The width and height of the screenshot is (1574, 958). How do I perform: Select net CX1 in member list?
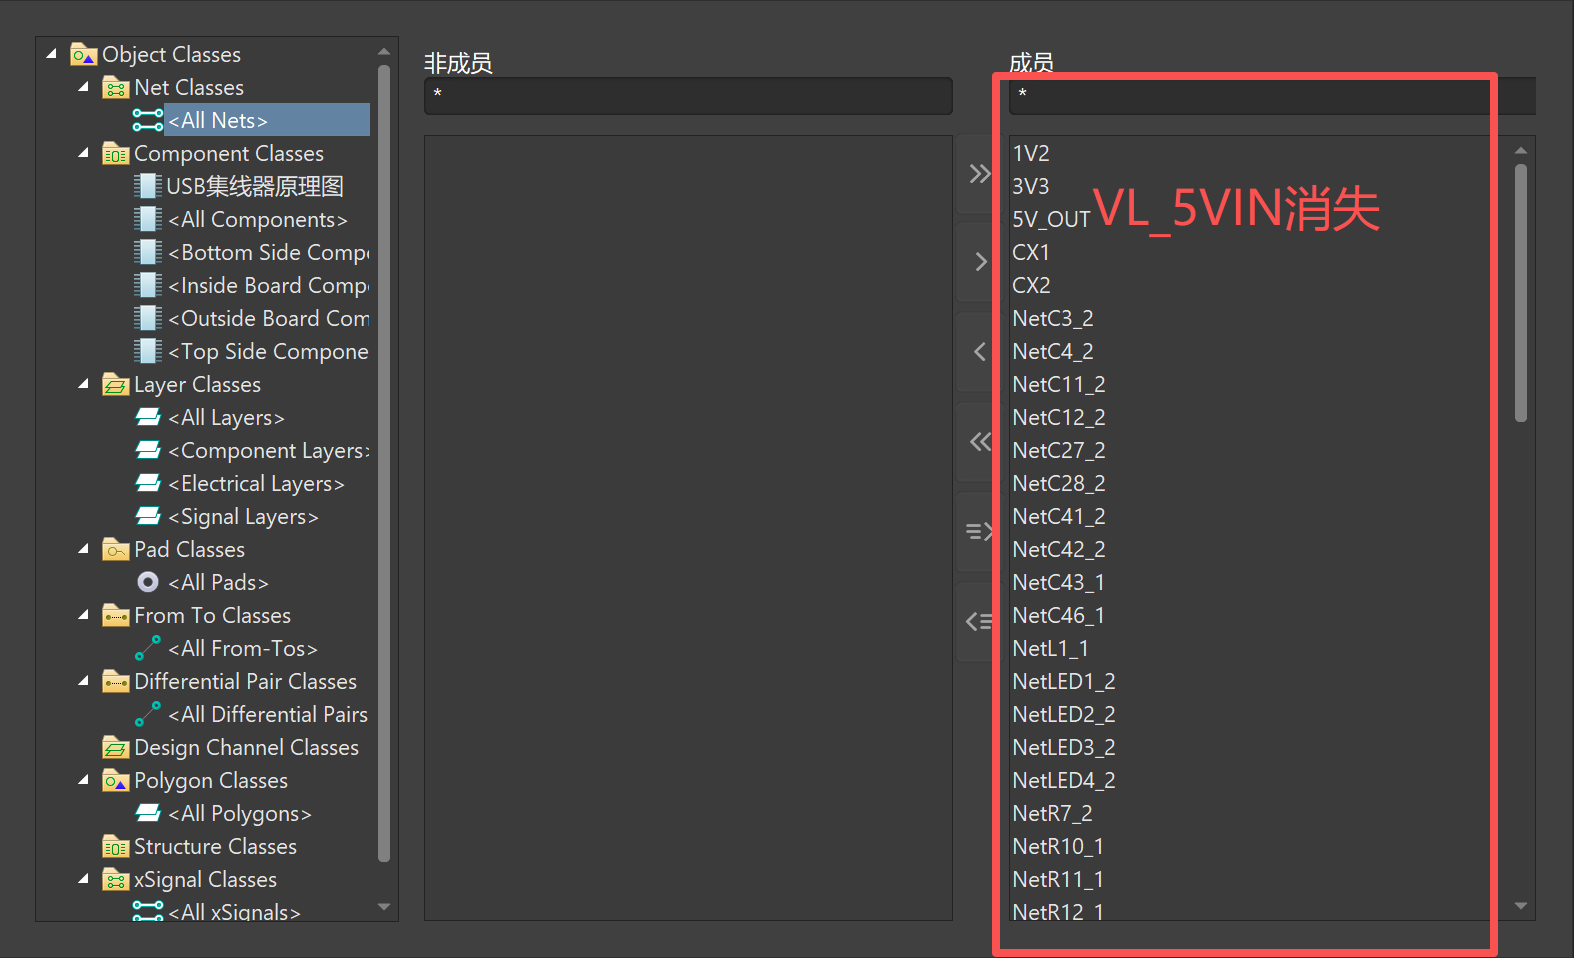[x=1031, y=252]
